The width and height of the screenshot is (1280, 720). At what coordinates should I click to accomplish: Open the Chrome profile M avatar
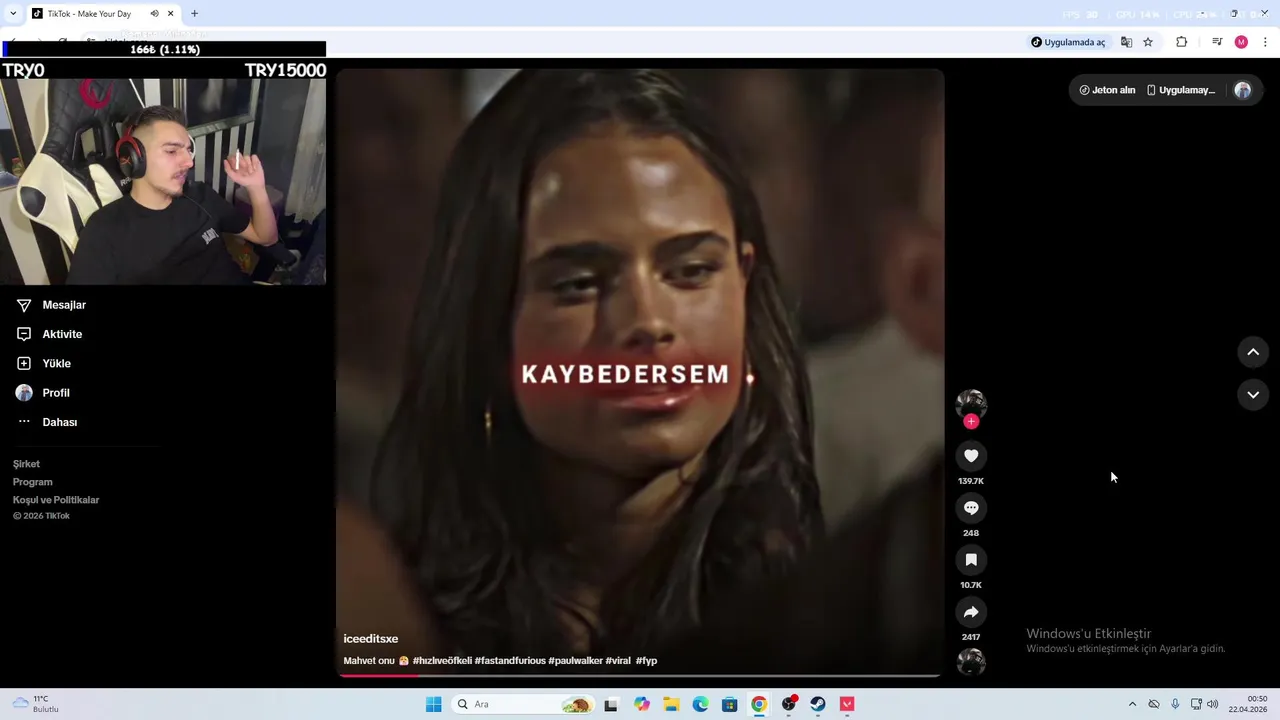(x=1241, y=42)
